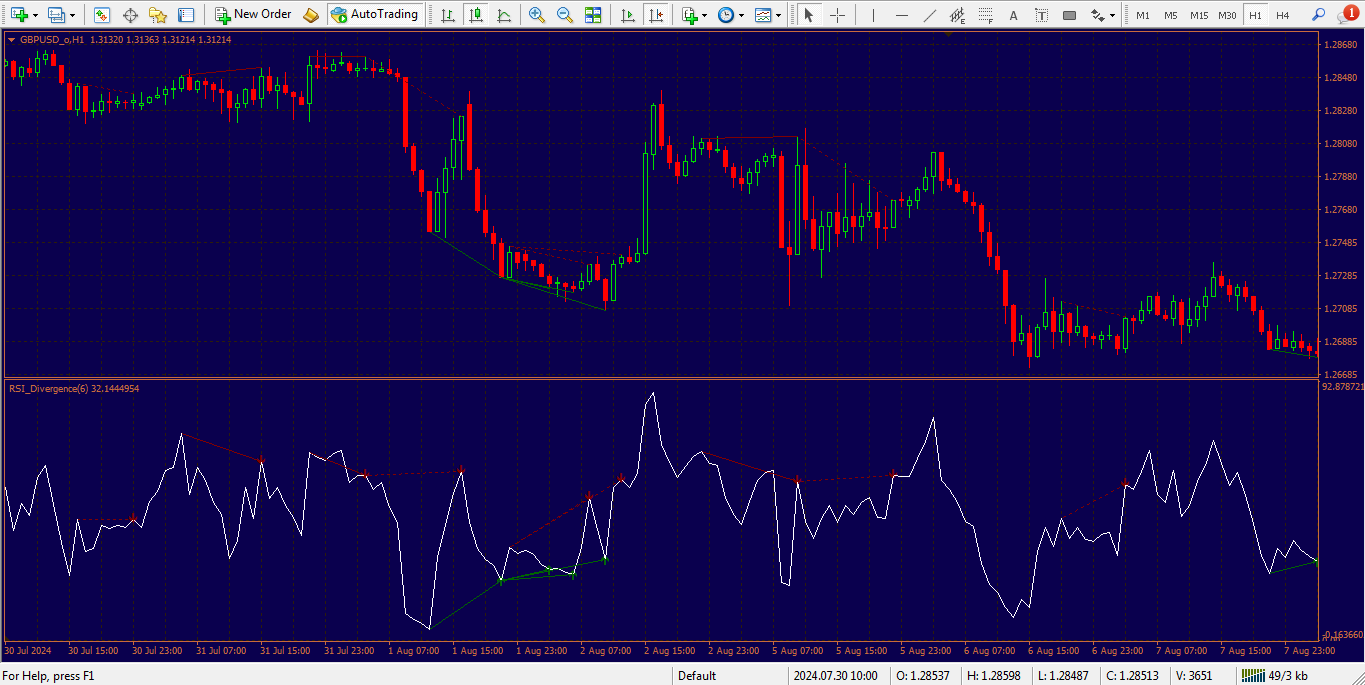1365x685 pixels.
Task: Select the Text Label tool
Action: point(1042,14)
